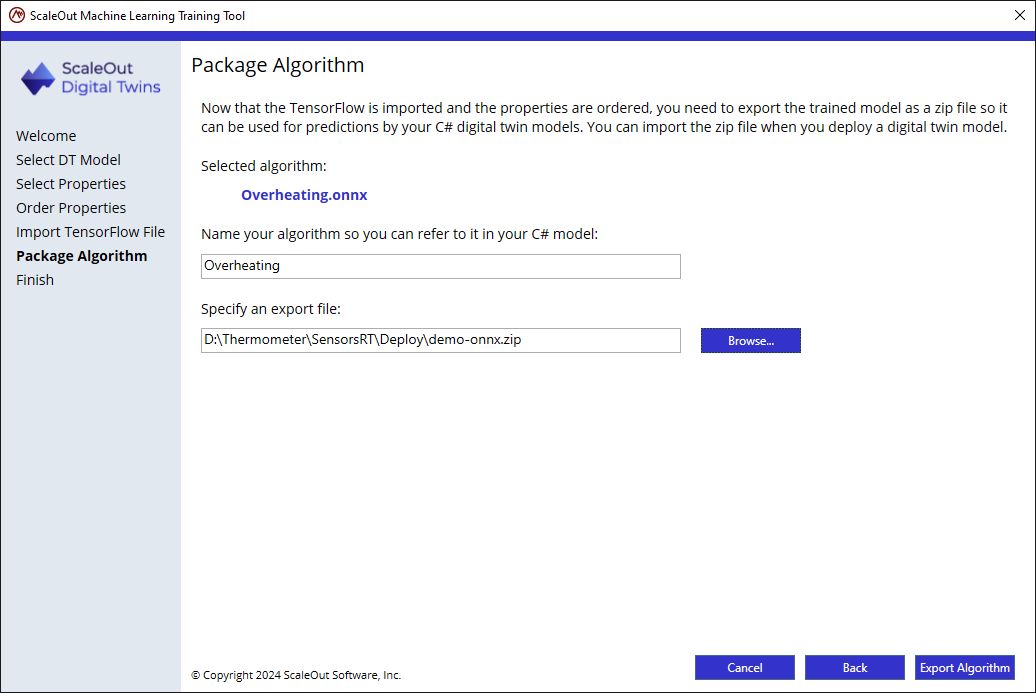Click the window title 'ScaleOut Machine Learning Training Tool'
The height and width of the screenshot is (693, 1036).
coord(137,16)
